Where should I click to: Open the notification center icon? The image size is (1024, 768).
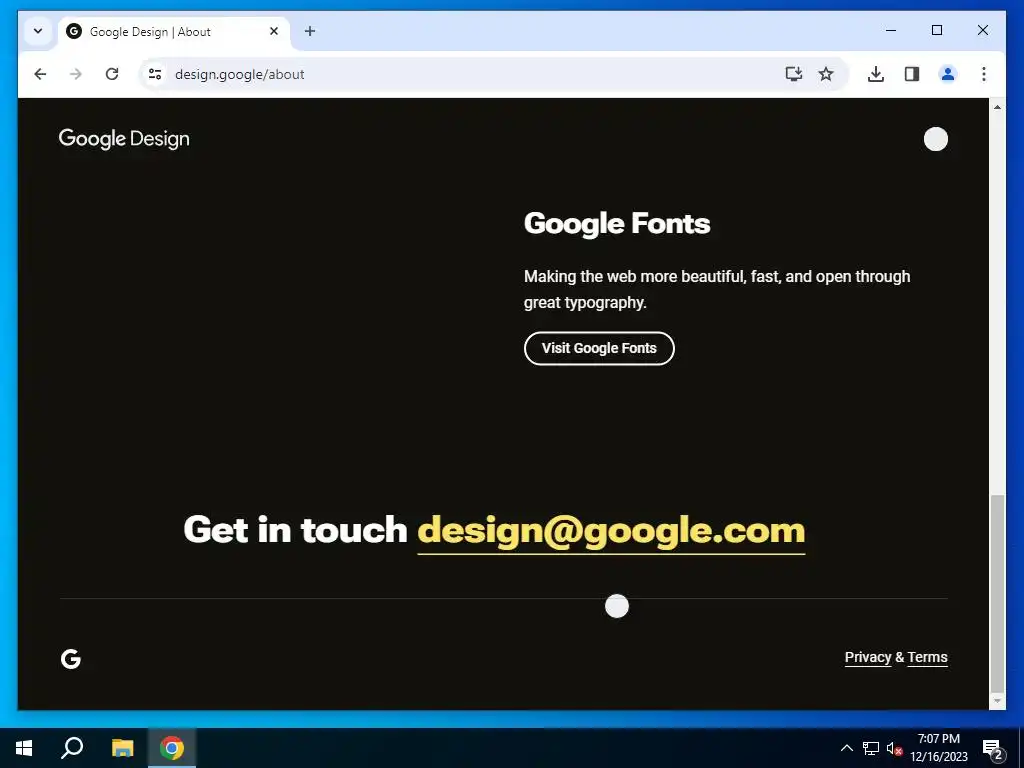993,749
